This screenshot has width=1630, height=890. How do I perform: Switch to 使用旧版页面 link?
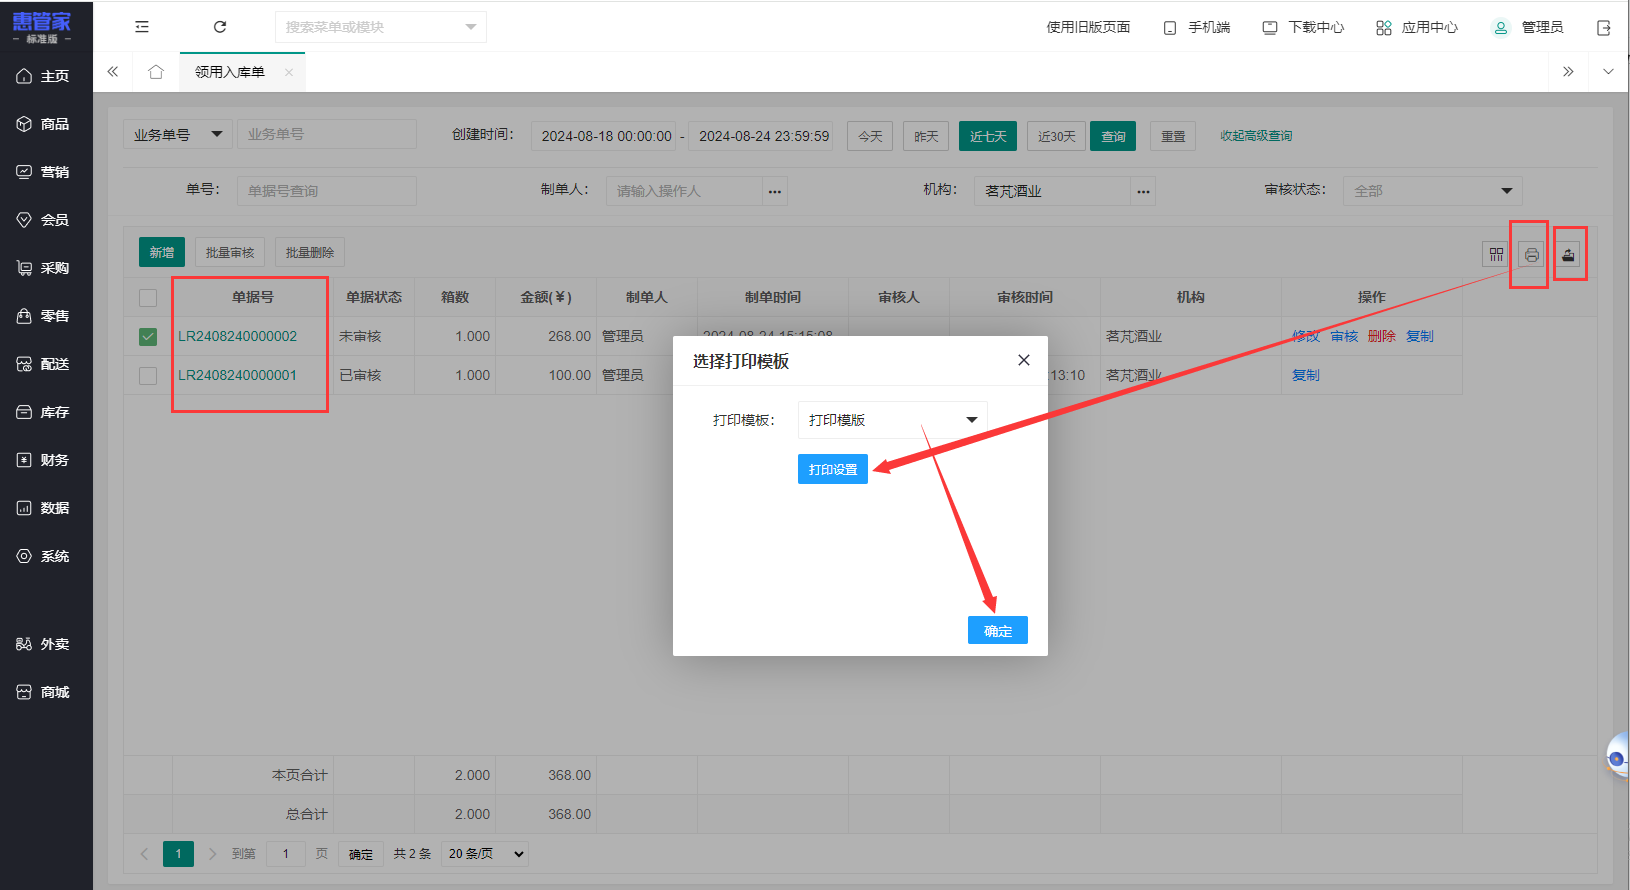pos(1088,27)
